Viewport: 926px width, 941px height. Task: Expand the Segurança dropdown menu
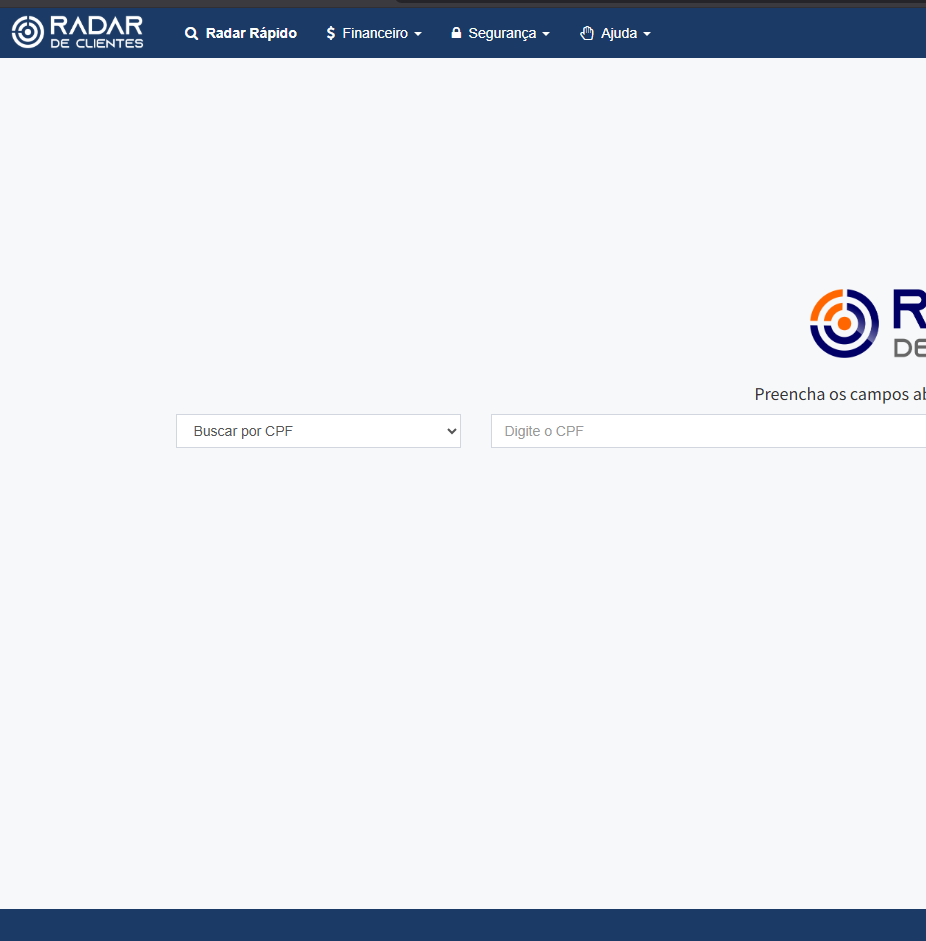click(x=500, y=33)
